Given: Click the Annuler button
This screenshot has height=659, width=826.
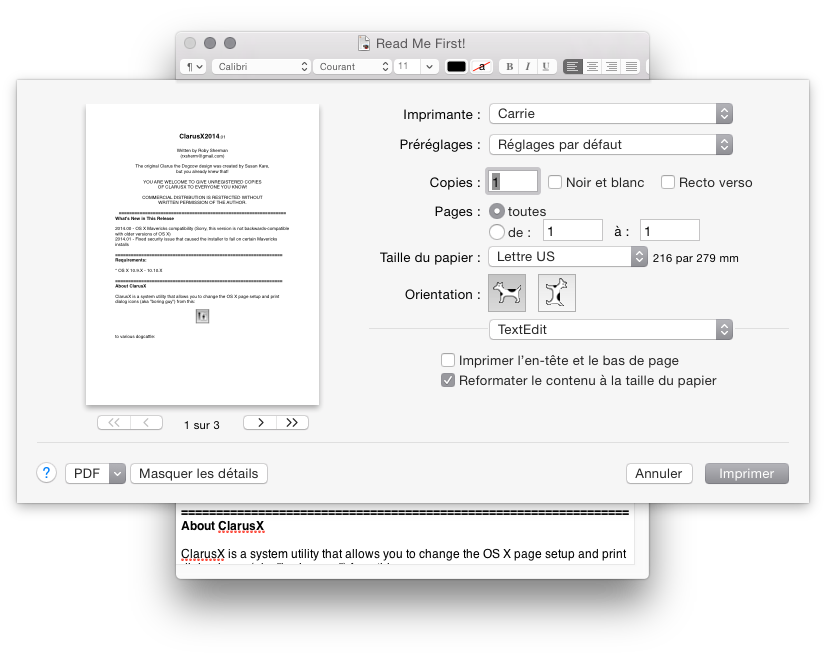Looking at the screenshot, I should pos(659,474).
